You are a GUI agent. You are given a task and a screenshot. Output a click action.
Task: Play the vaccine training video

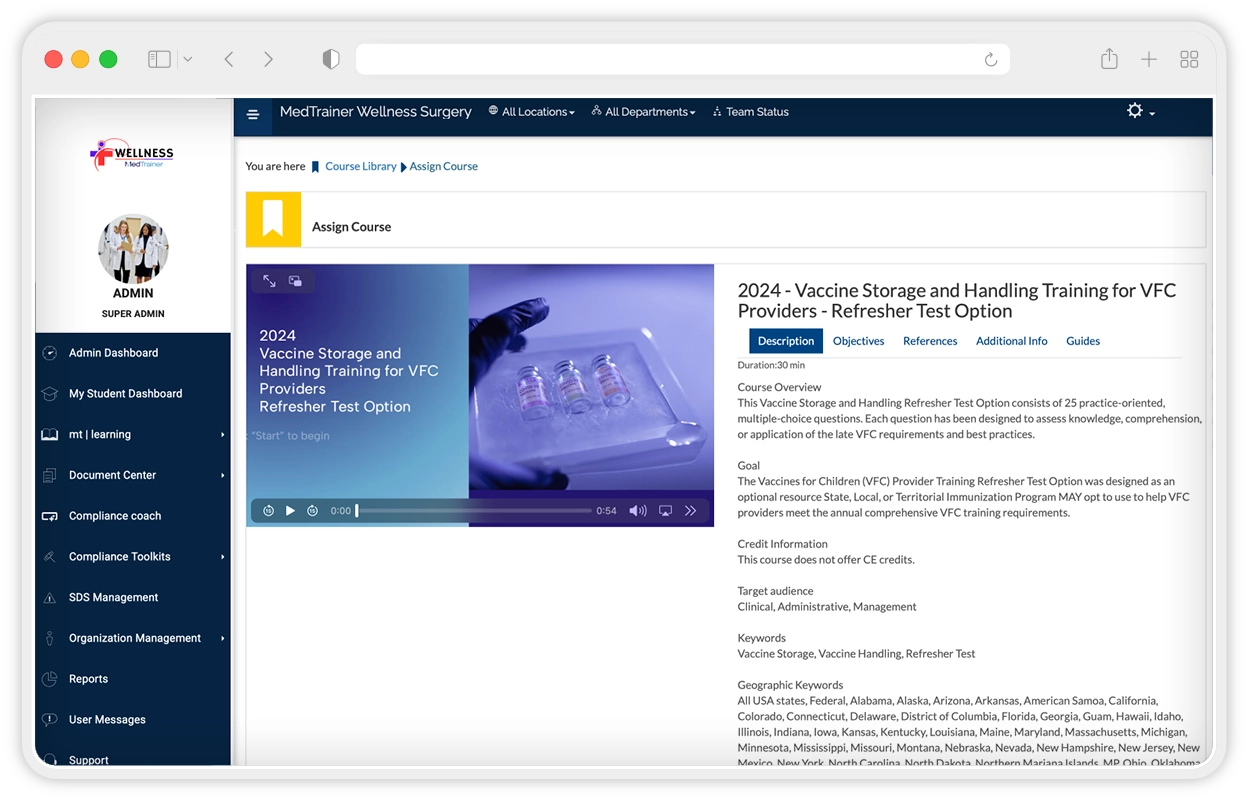click(290, 511)
